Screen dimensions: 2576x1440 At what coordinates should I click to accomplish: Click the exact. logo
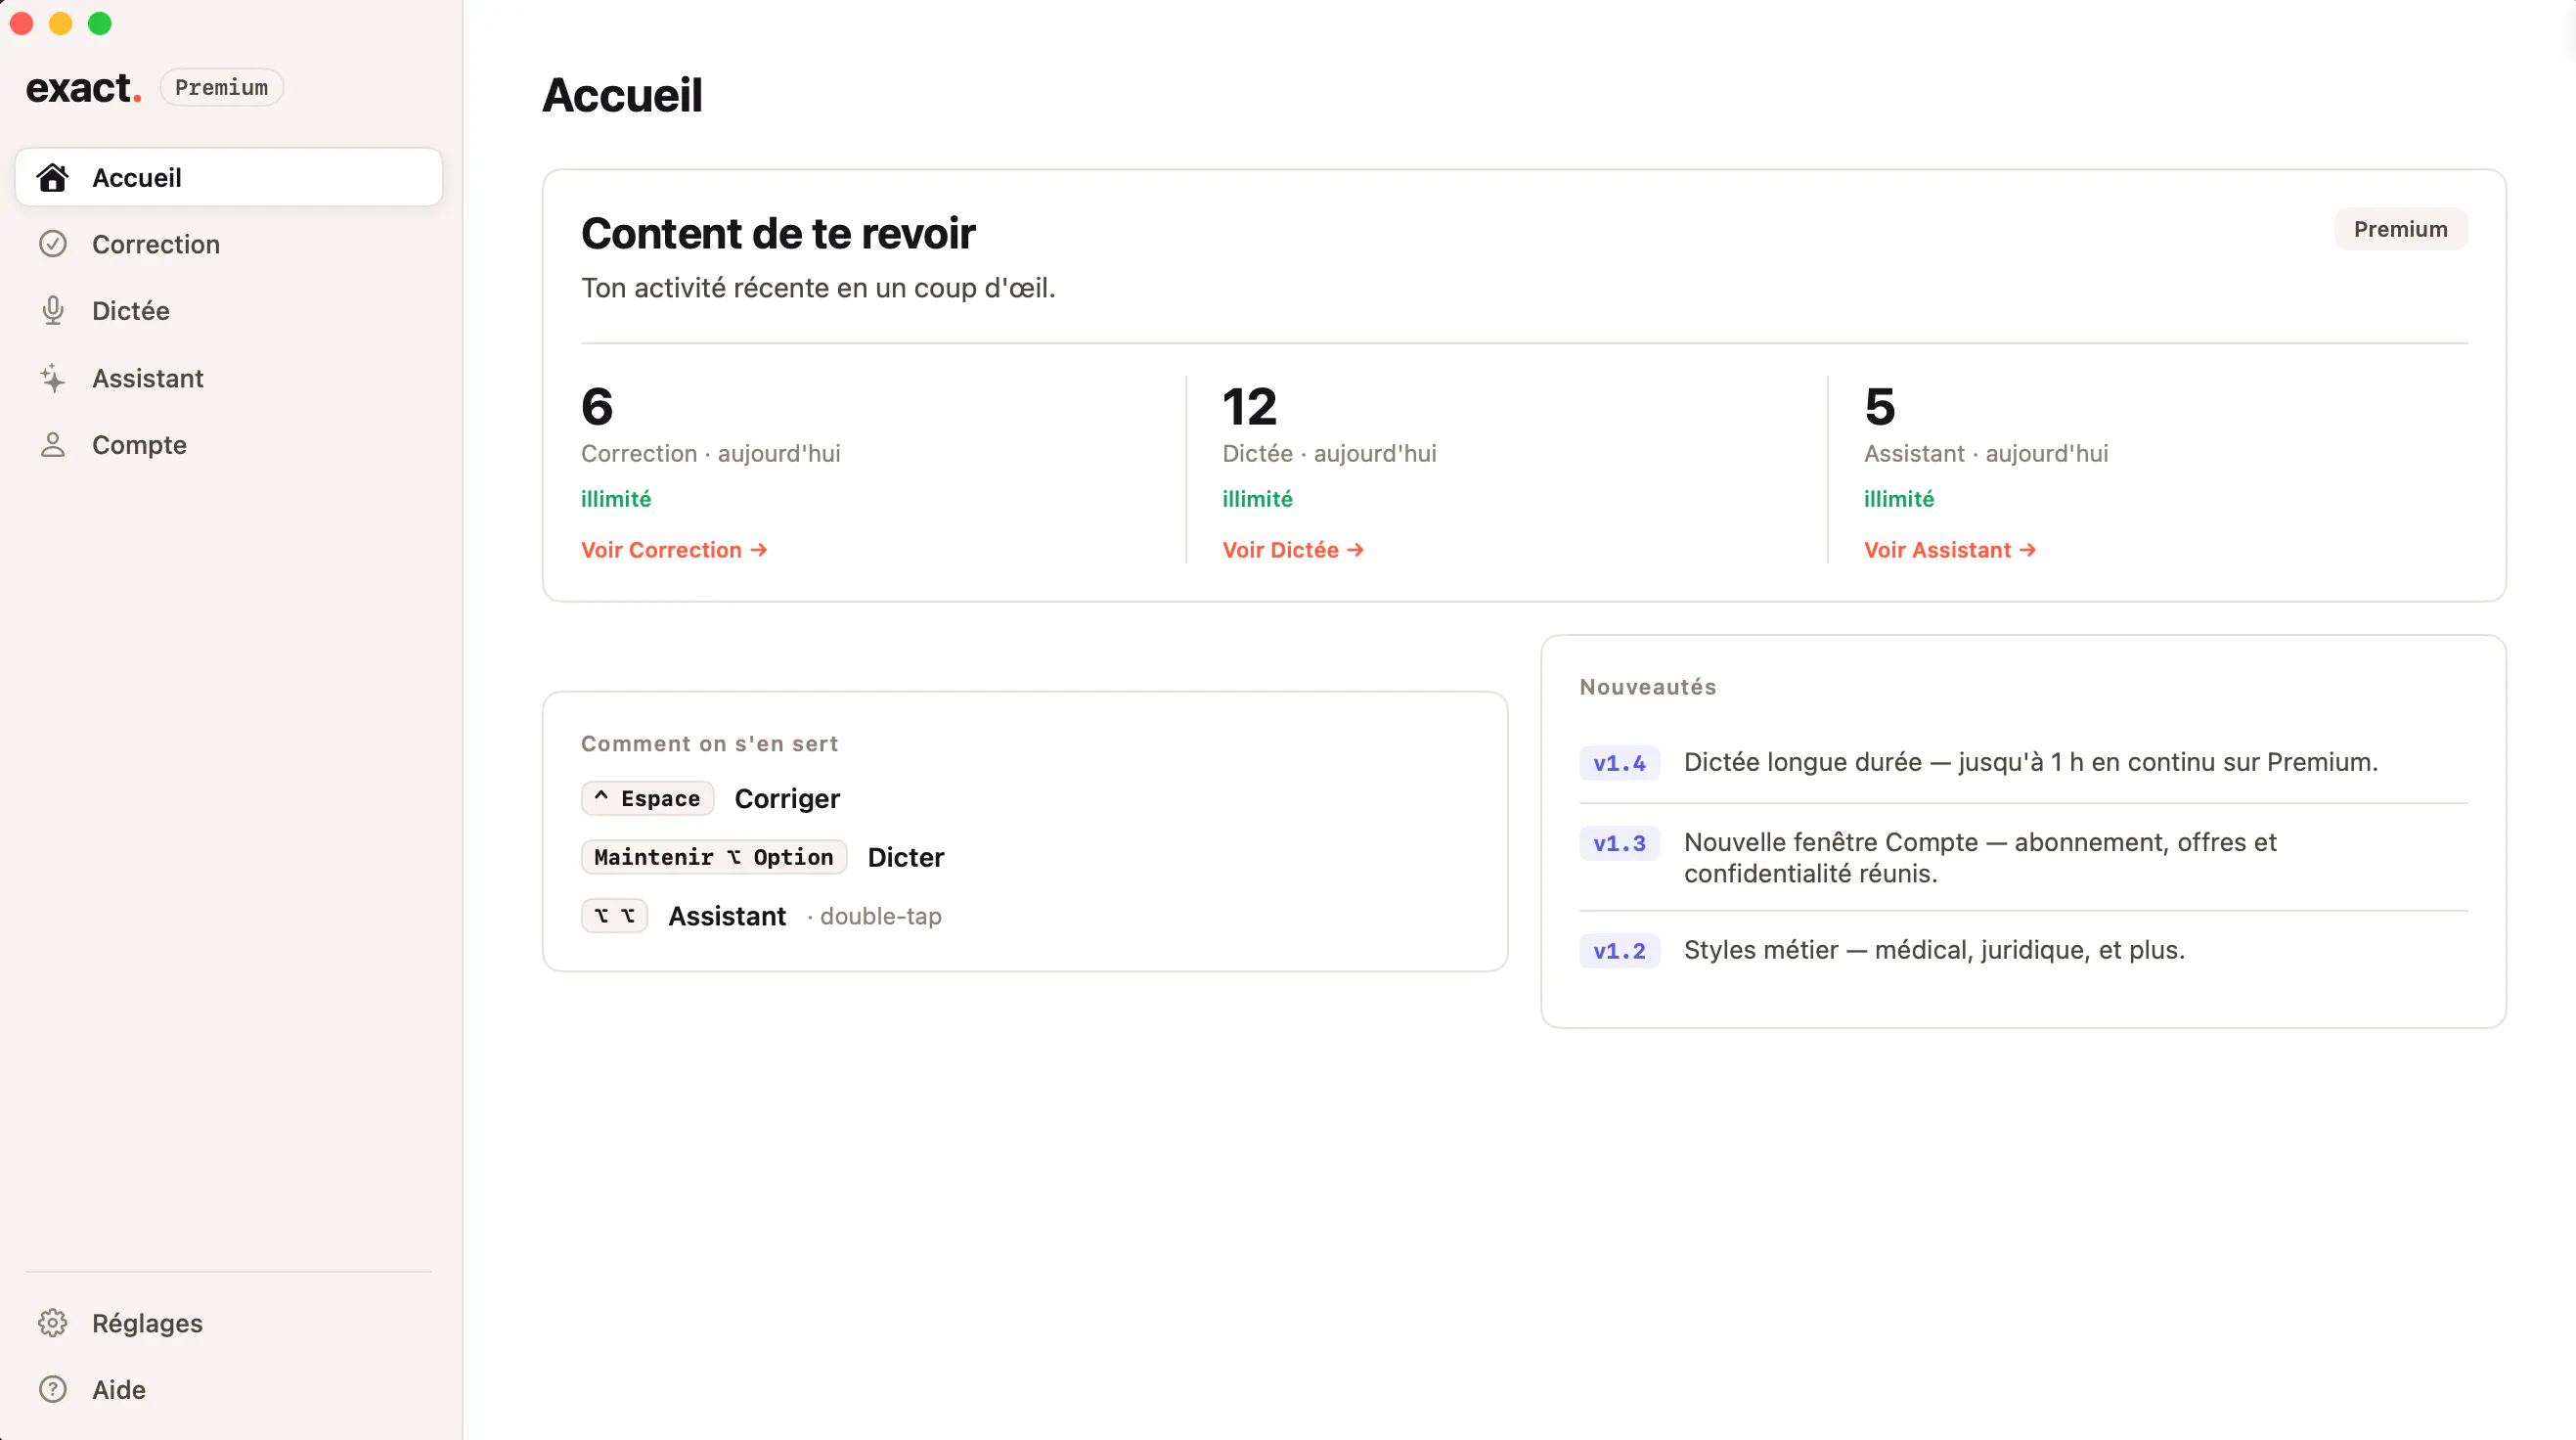click(x=83, y=88)
